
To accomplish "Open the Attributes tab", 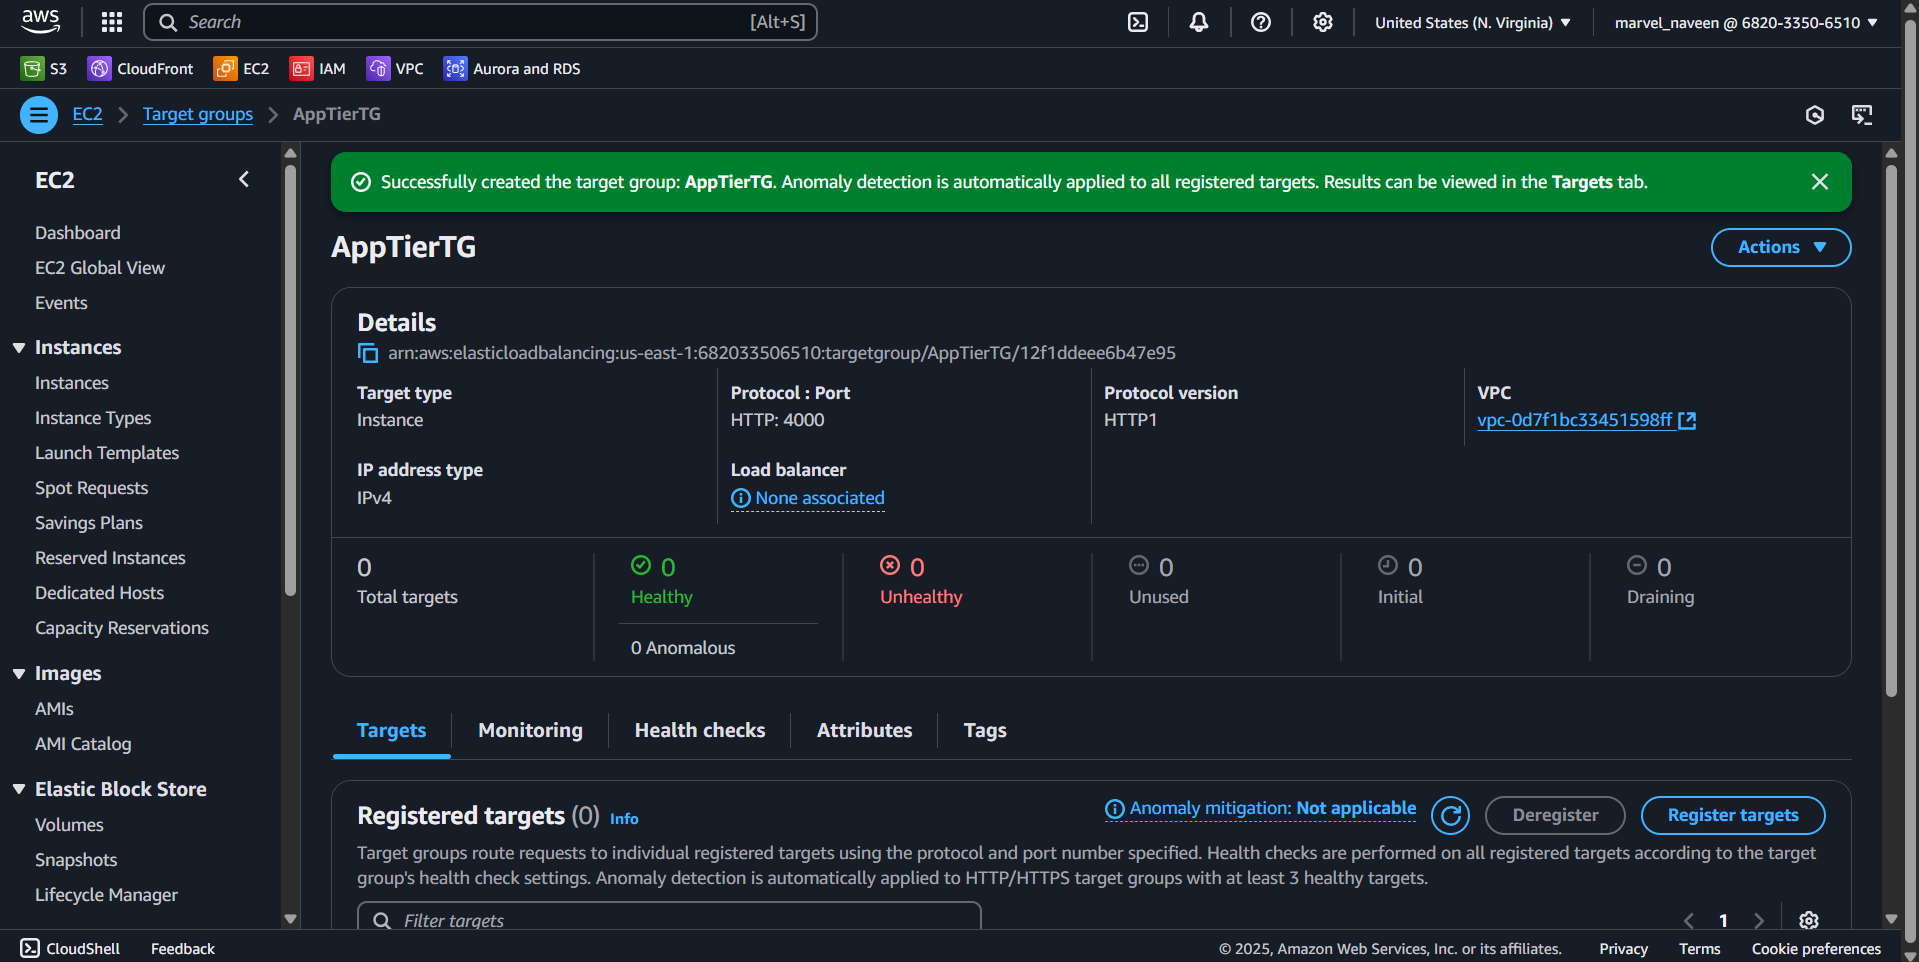I will tap(864, 731).
